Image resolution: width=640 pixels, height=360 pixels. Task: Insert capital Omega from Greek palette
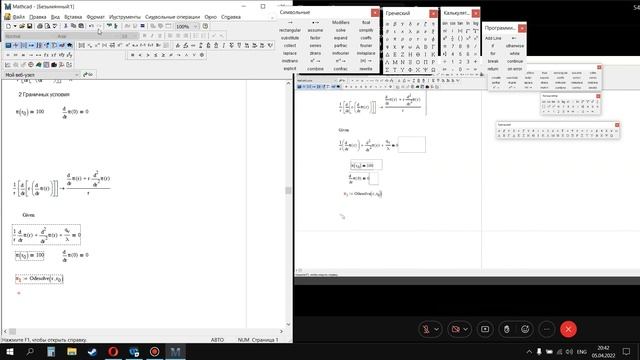click(433, 70)
